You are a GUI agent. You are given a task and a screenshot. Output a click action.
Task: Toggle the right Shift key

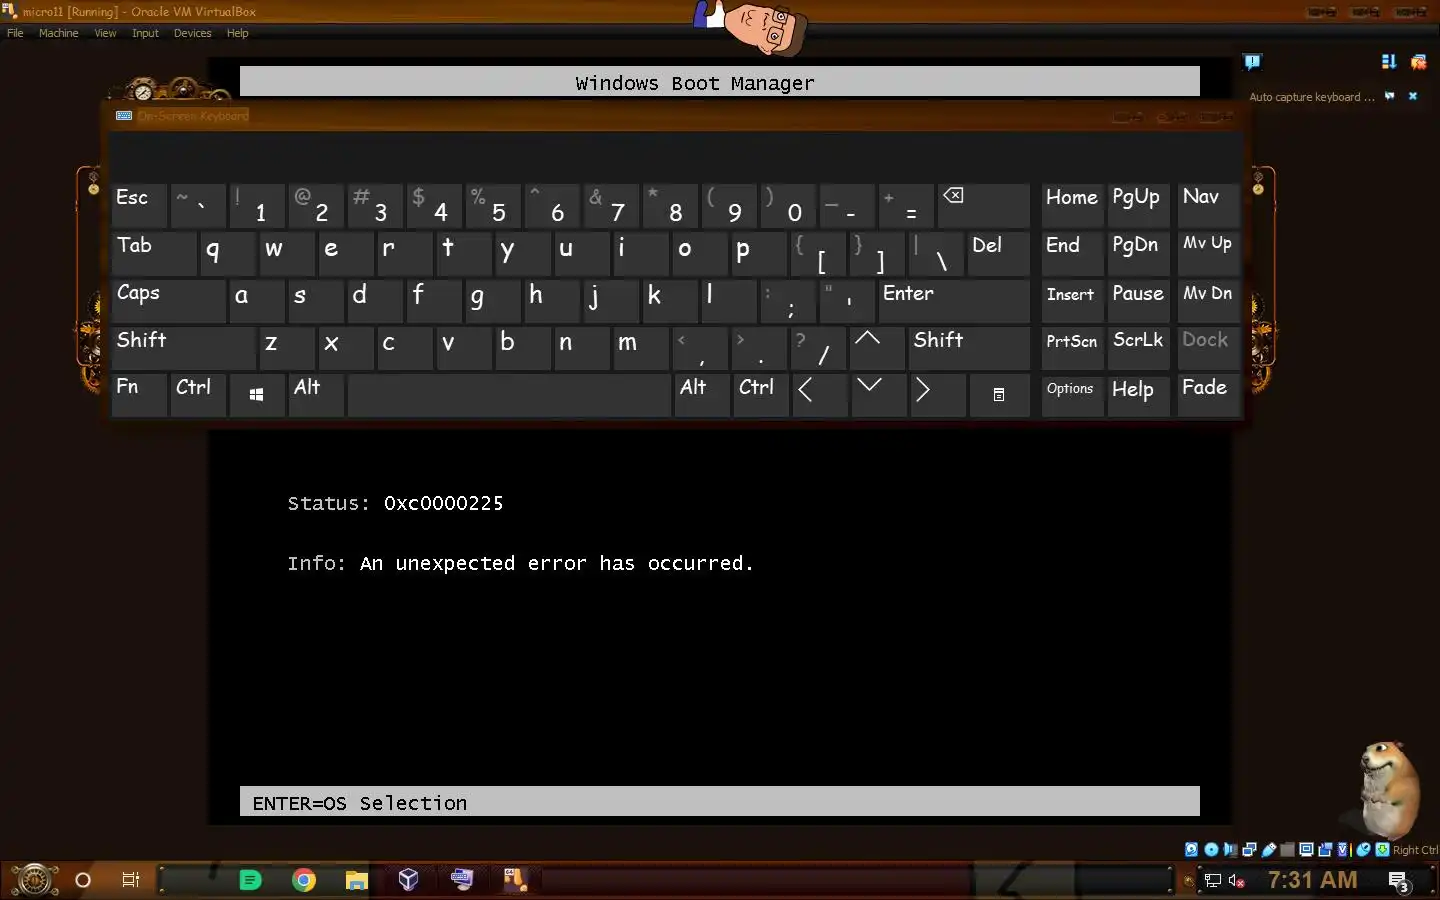point(968,348)
